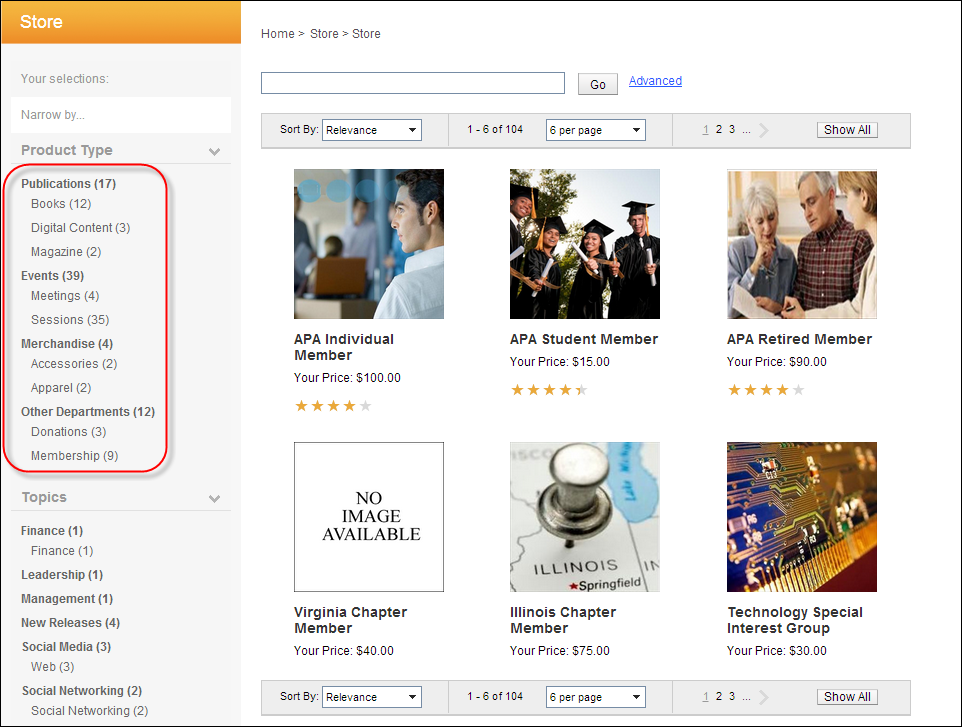Collapse the Product Type section chevron
The height and width of the screenshot is (727, 962).
coord(214,152)
